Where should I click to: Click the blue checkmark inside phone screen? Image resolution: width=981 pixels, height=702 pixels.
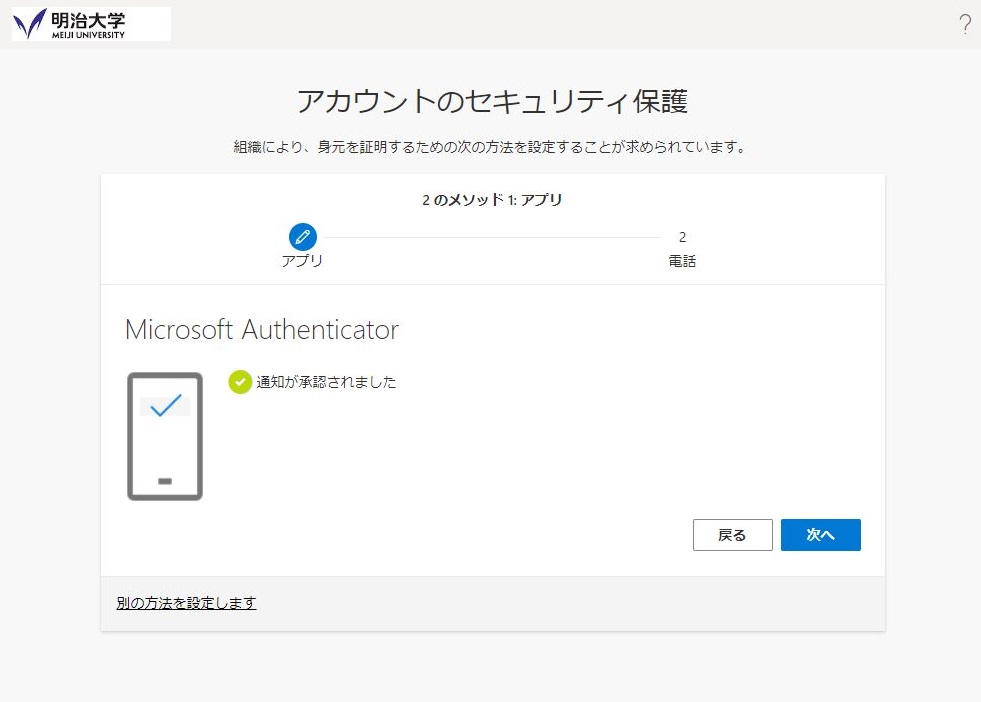click(x=166, y=405)
